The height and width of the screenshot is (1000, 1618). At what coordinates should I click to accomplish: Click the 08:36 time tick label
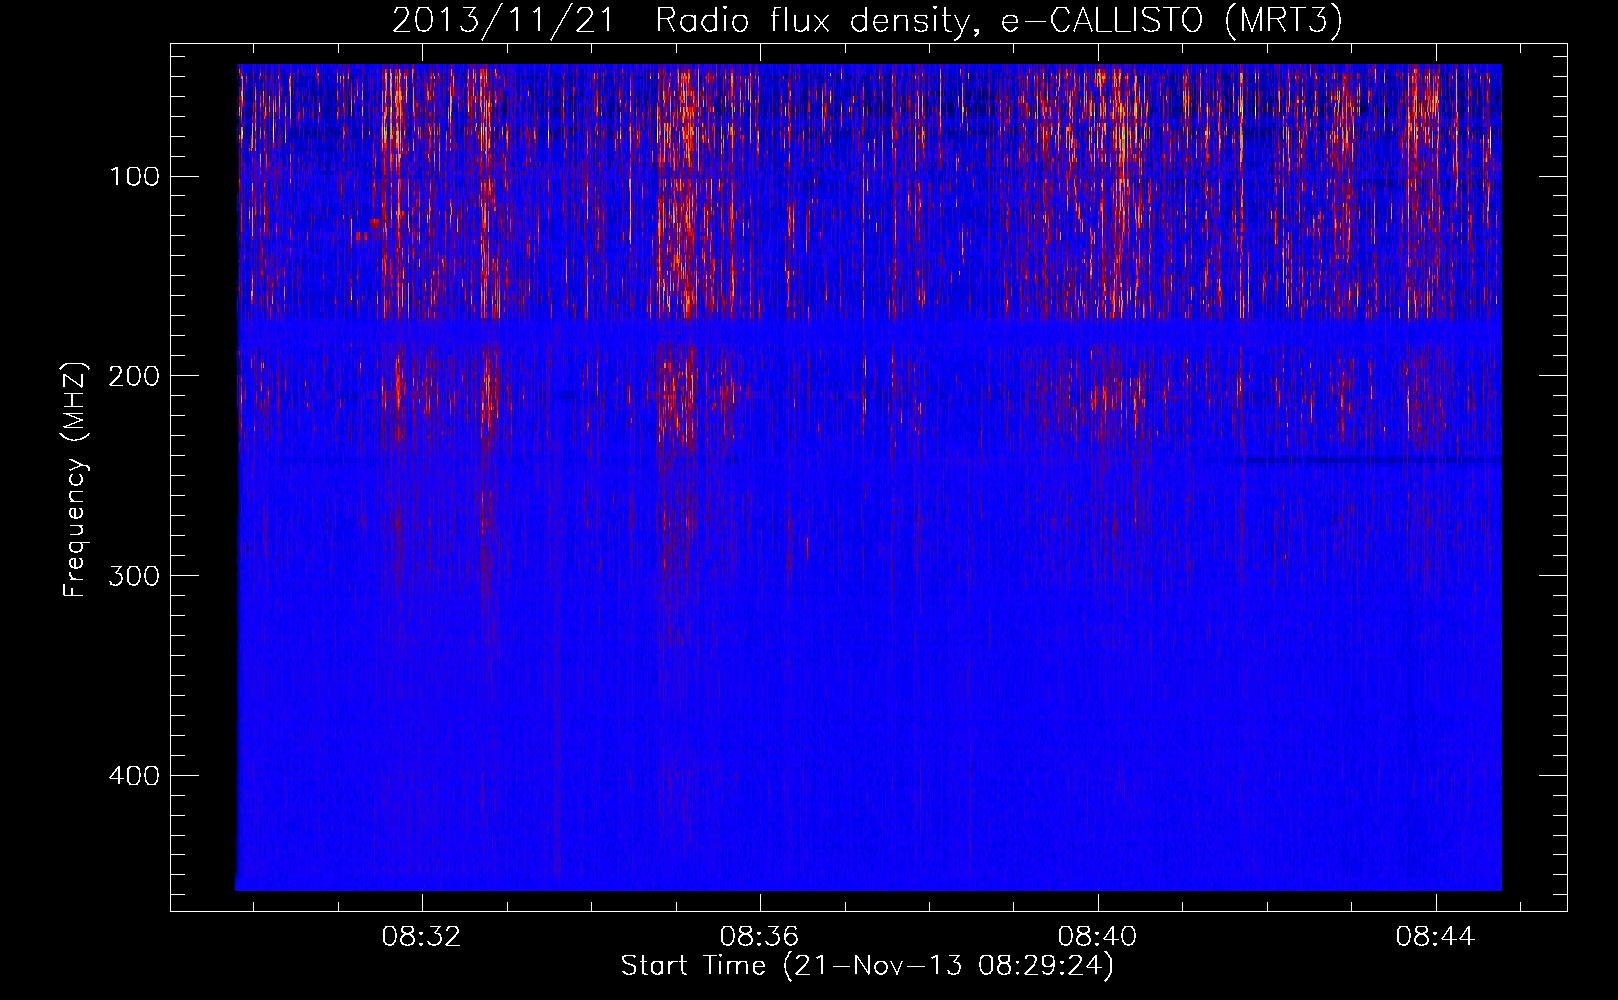759,937
